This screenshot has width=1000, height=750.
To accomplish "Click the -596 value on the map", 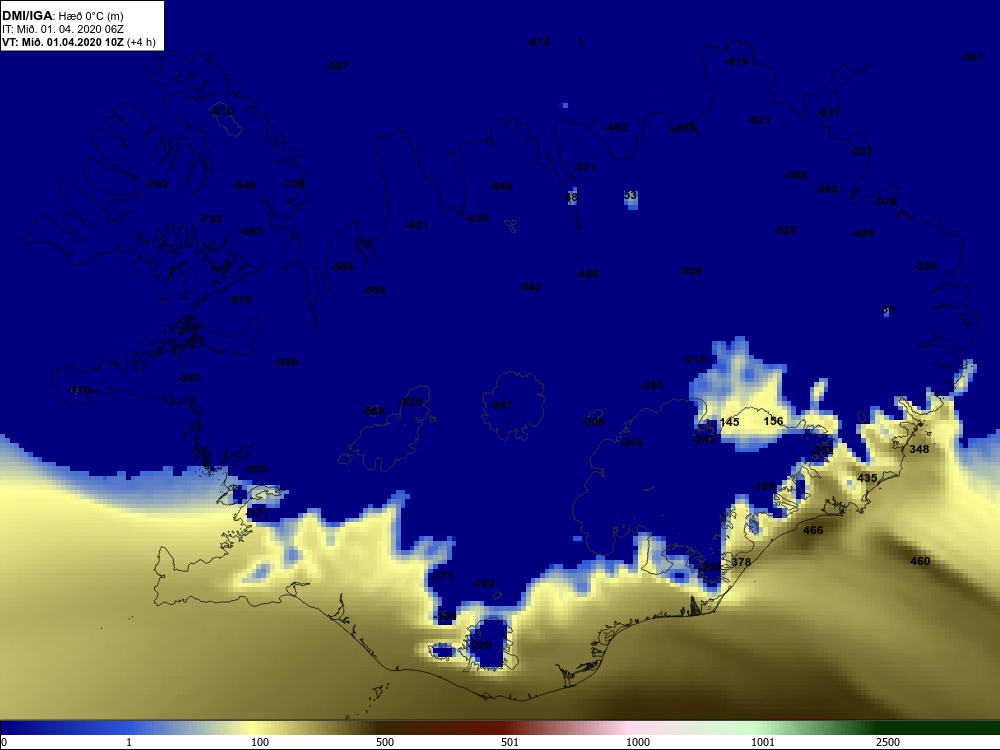I will 286,362.
